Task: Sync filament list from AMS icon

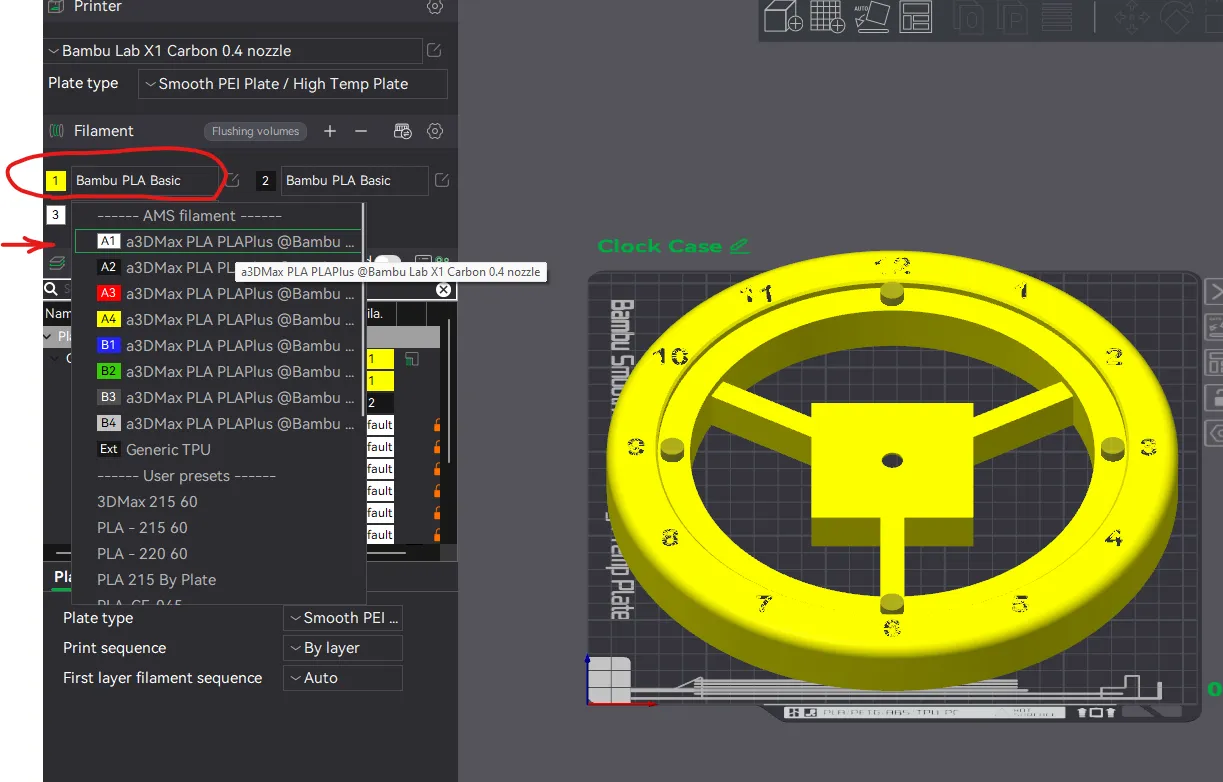Action: pyautogui.click(x=402, y=130)
